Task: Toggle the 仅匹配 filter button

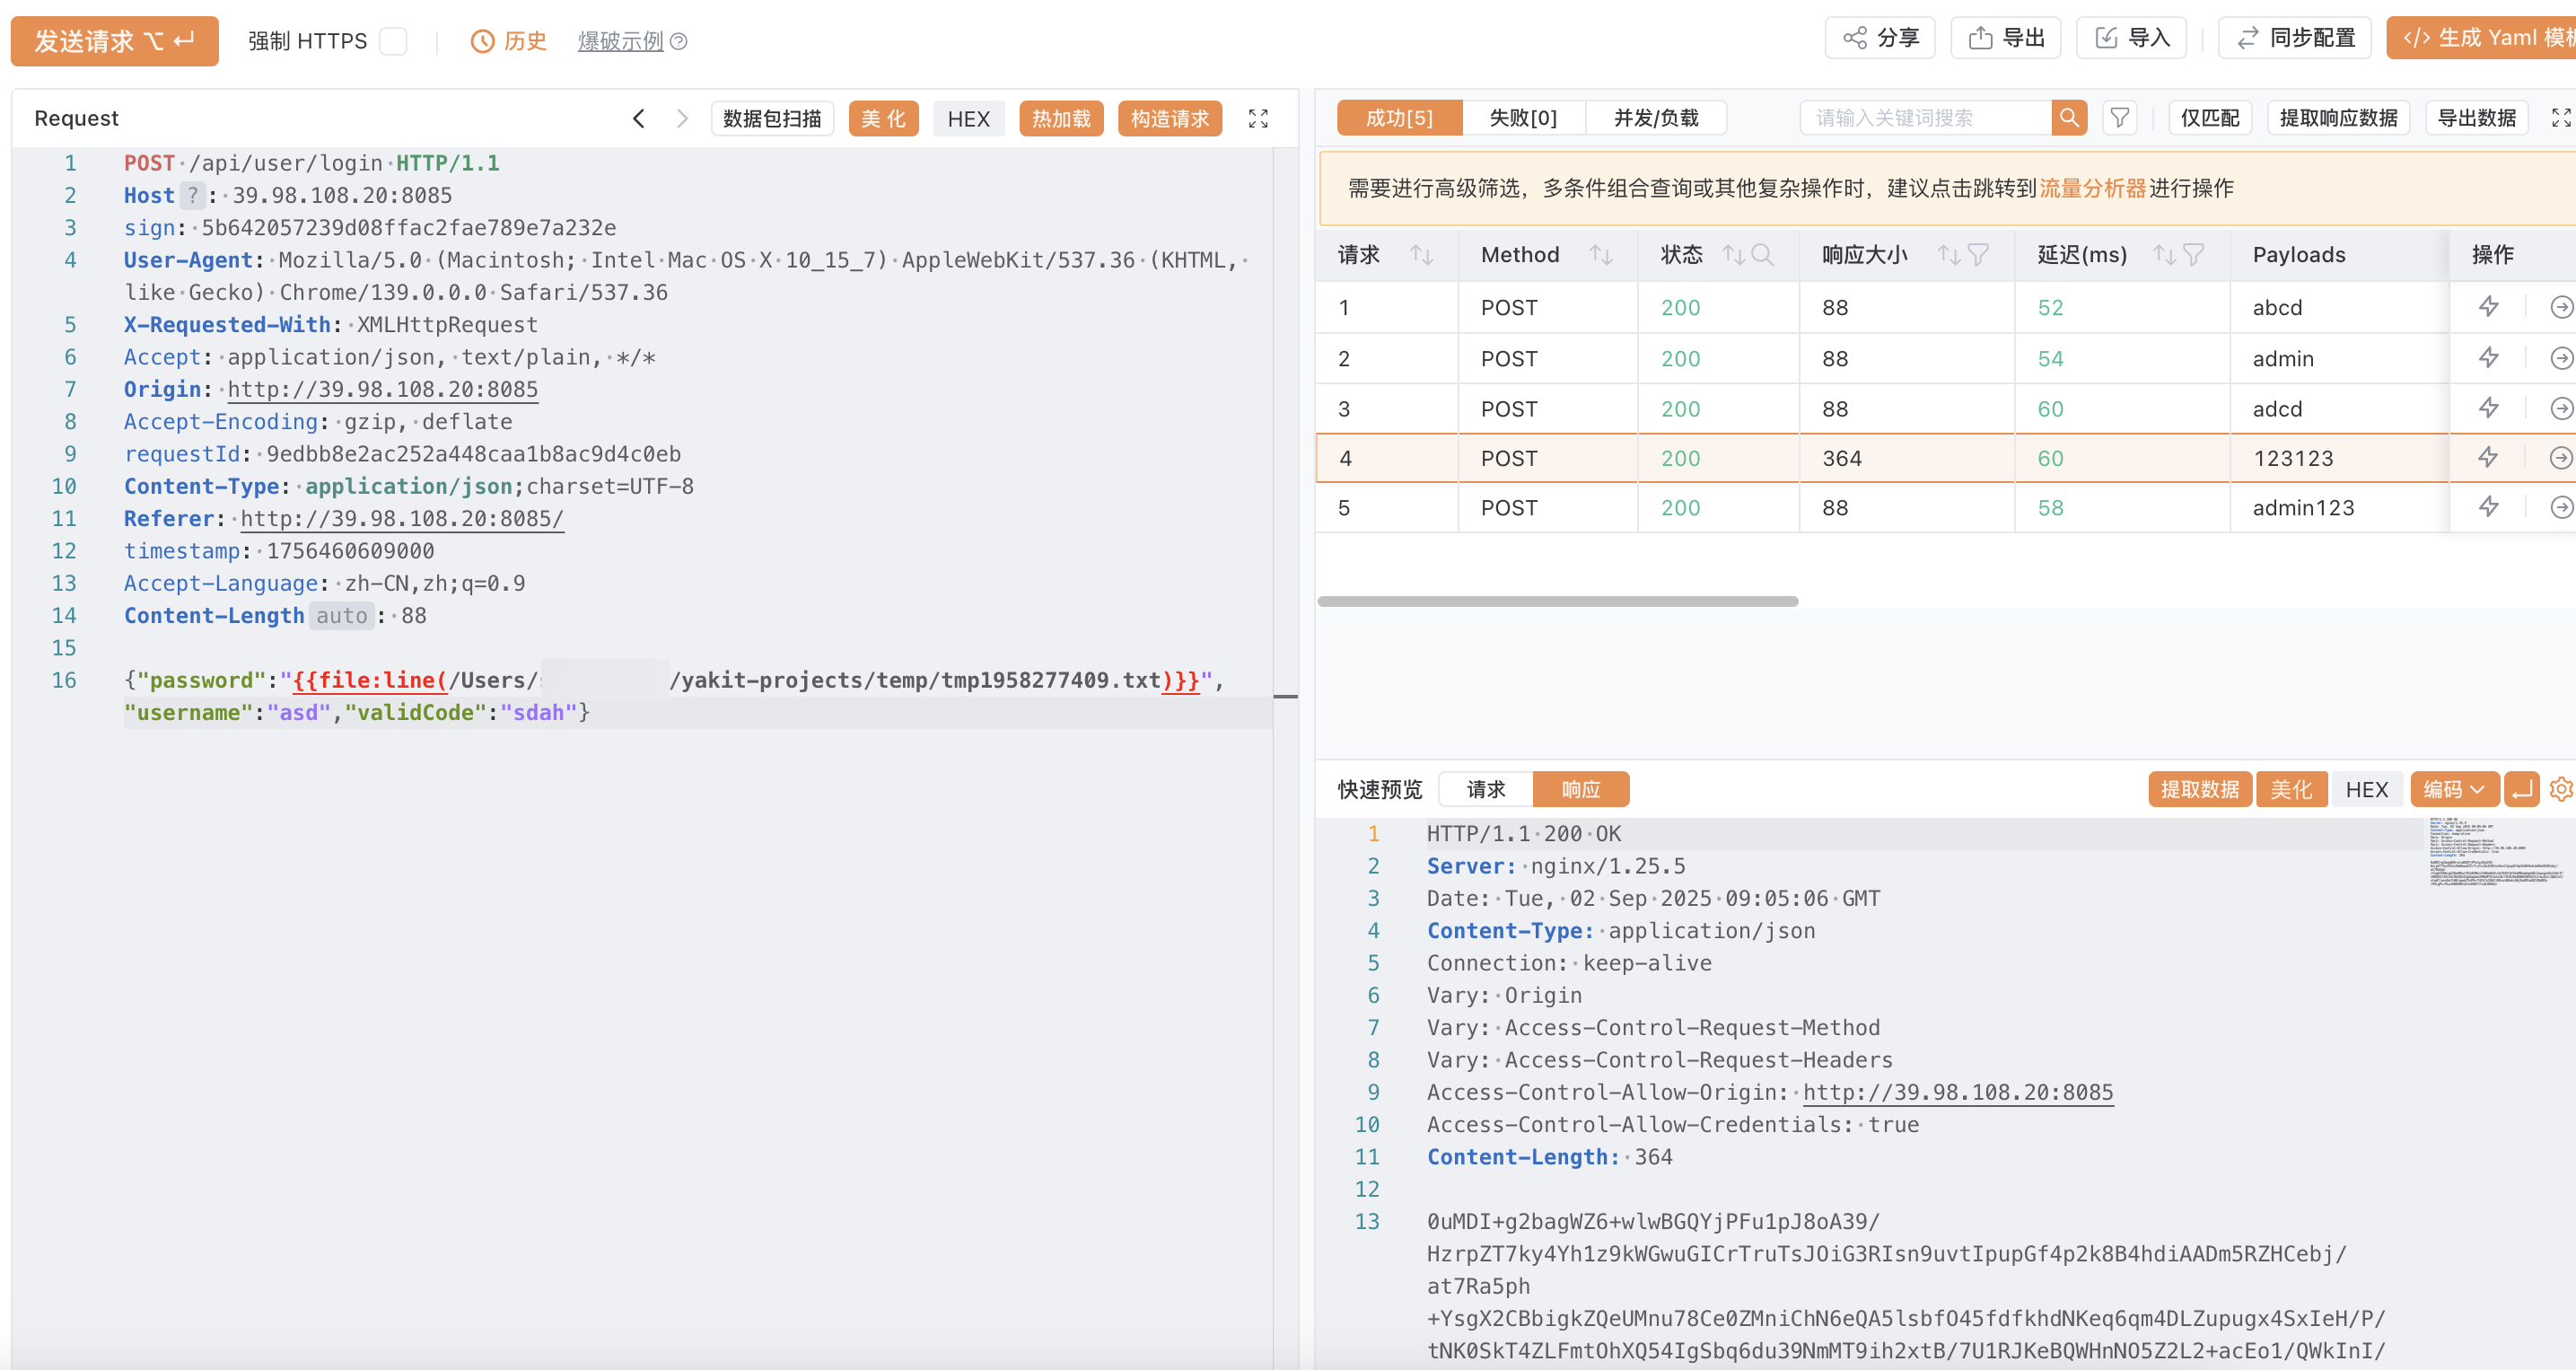Action: [x=2209, y=118]
